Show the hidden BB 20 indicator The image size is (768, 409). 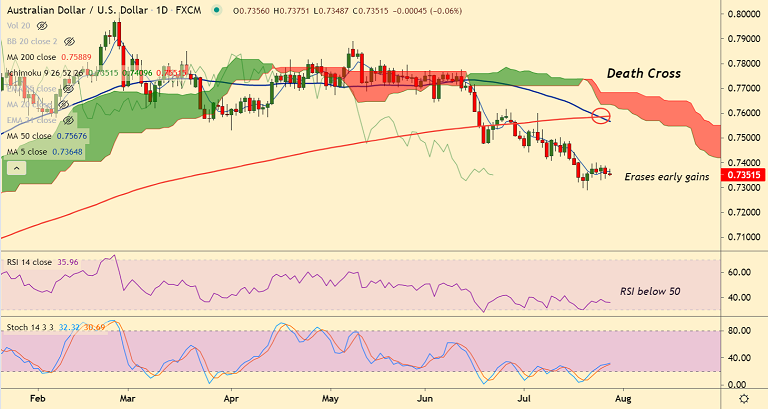[x=69, y=41]
